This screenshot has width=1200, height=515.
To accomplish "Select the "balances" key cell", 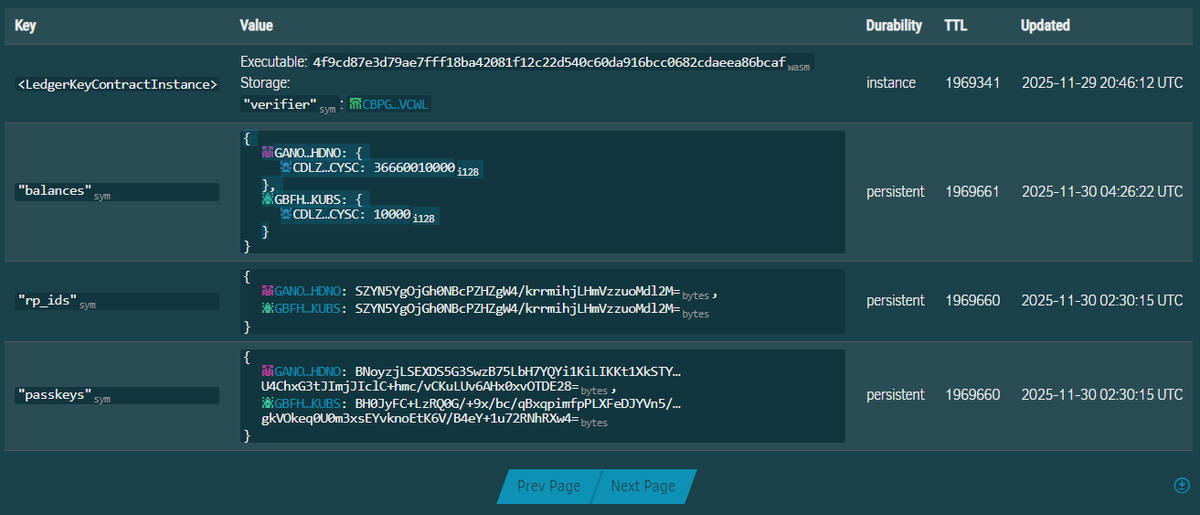I will [x=118, y=191].
